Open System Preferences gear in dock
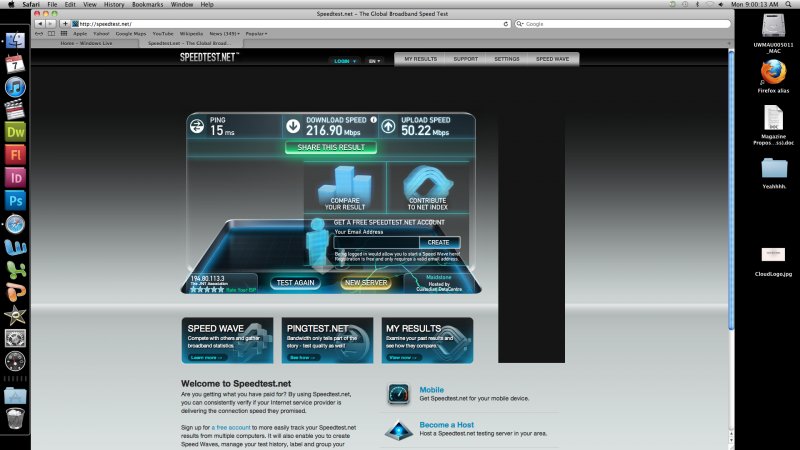The width and height of the screenshot is (800, 450). pos(15,338)
